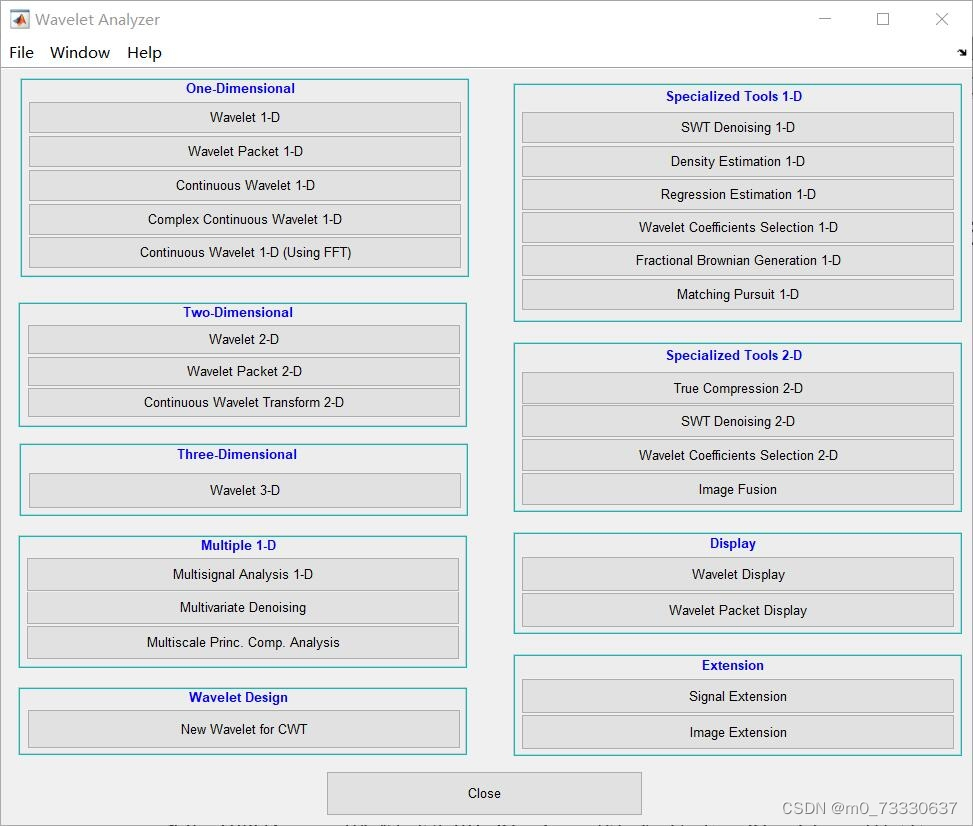Image resolution: width=973 pixels, height=826 pixels.
Task: Open Wavelet Packet Display
Action: (738, 610)
